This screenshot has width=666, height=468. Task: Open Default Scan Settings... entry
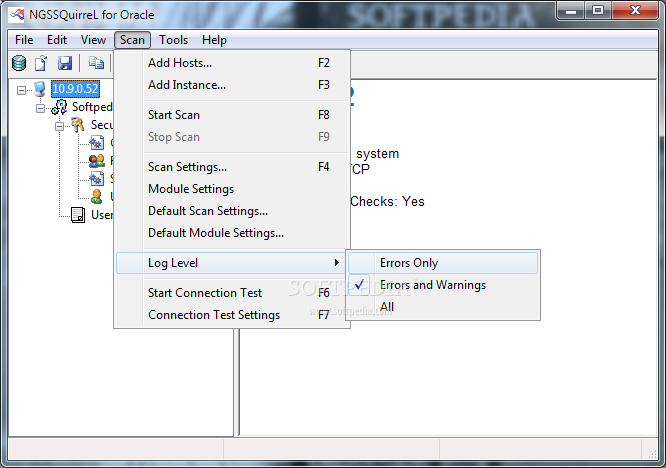[x=232, y=211]
